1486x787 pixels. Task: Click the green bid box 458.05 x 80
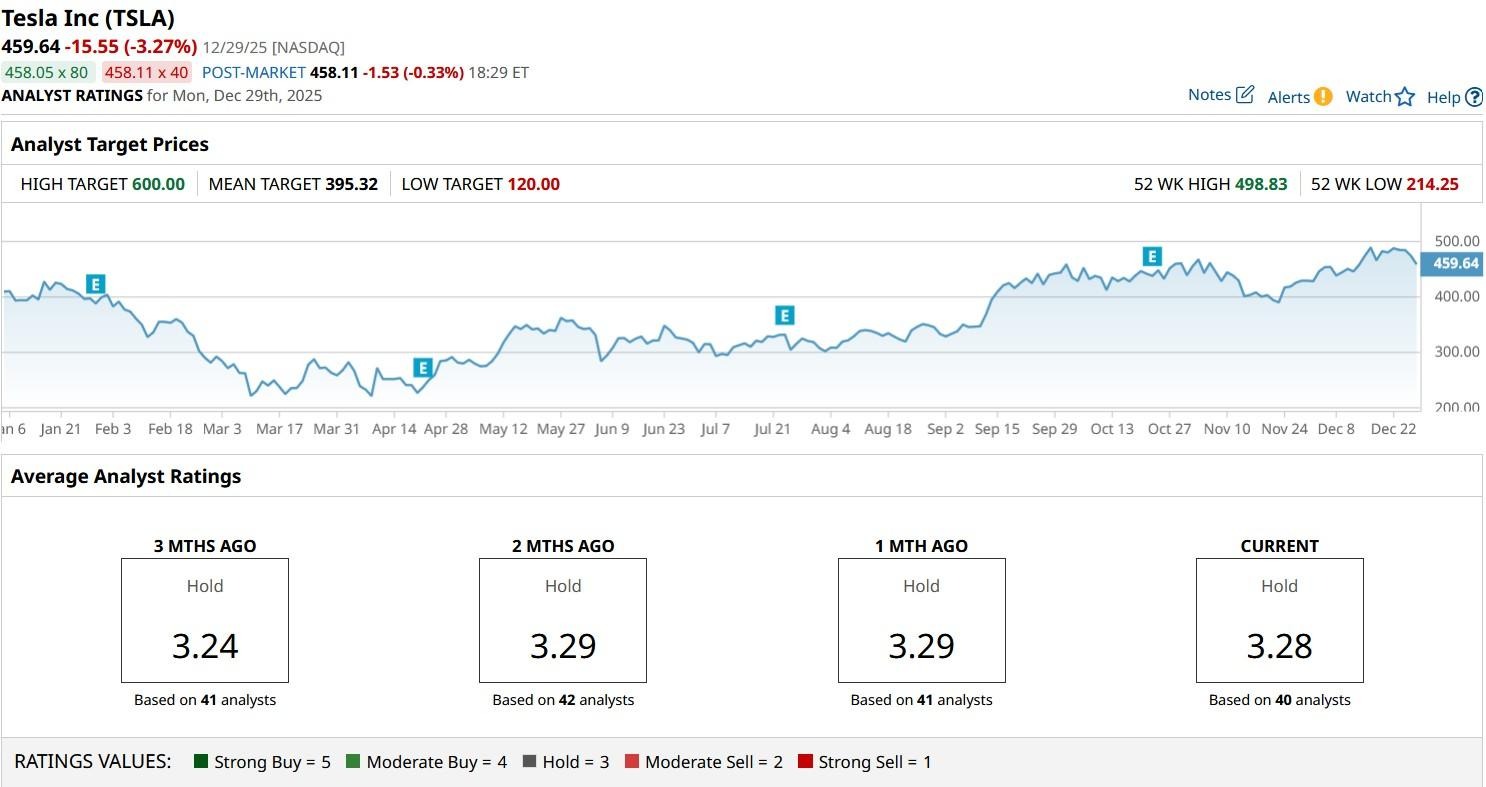tap(47, 72)
